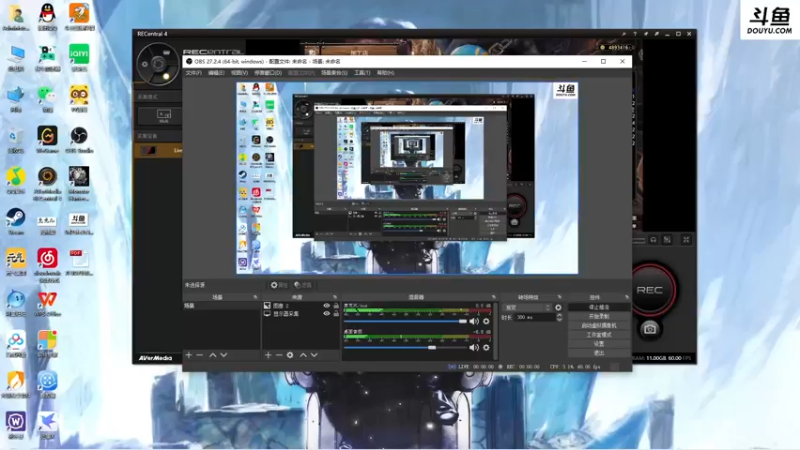Open the QQ penguin desktop icon

pyautogui.click(x=47, y=16)
